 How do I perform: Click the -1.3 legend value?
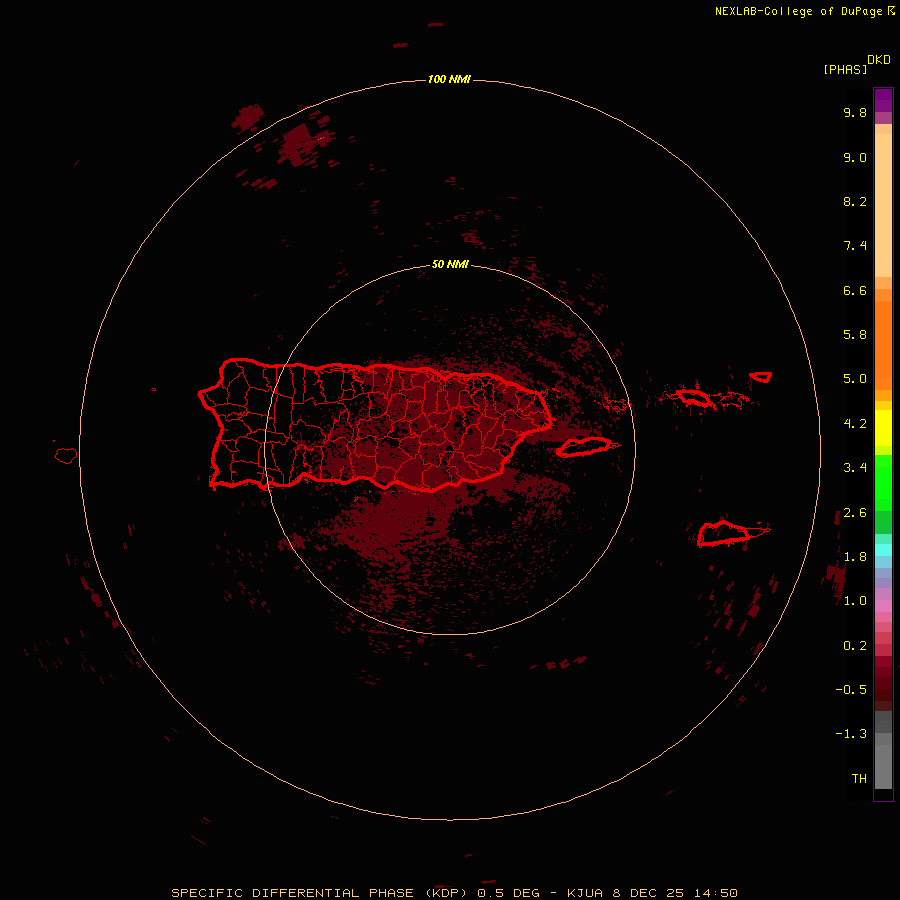851,734
